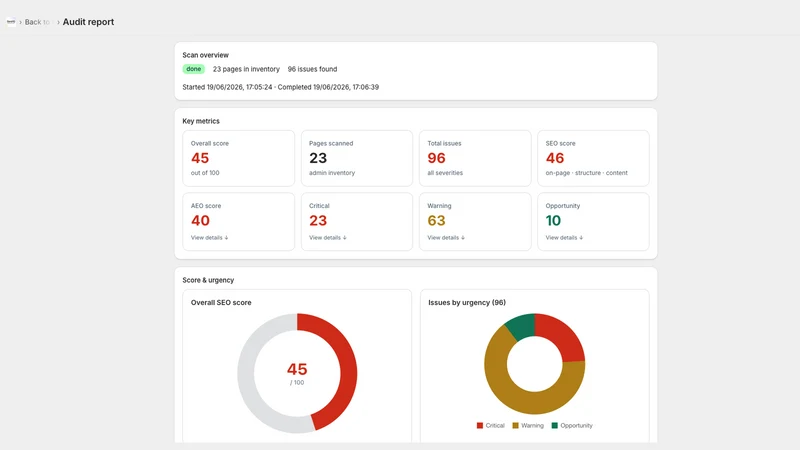The image size is (800, 450).
Task: Click the yellow Warning legend swatch
Action: click(x=515, y=426)
